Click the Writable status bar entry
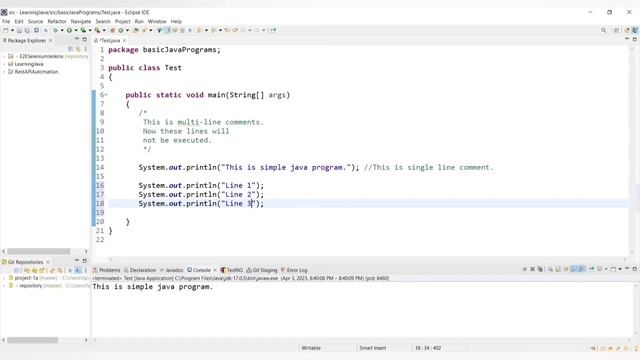The height and width of the screenshot is (360, 640). tap(311, 348)
